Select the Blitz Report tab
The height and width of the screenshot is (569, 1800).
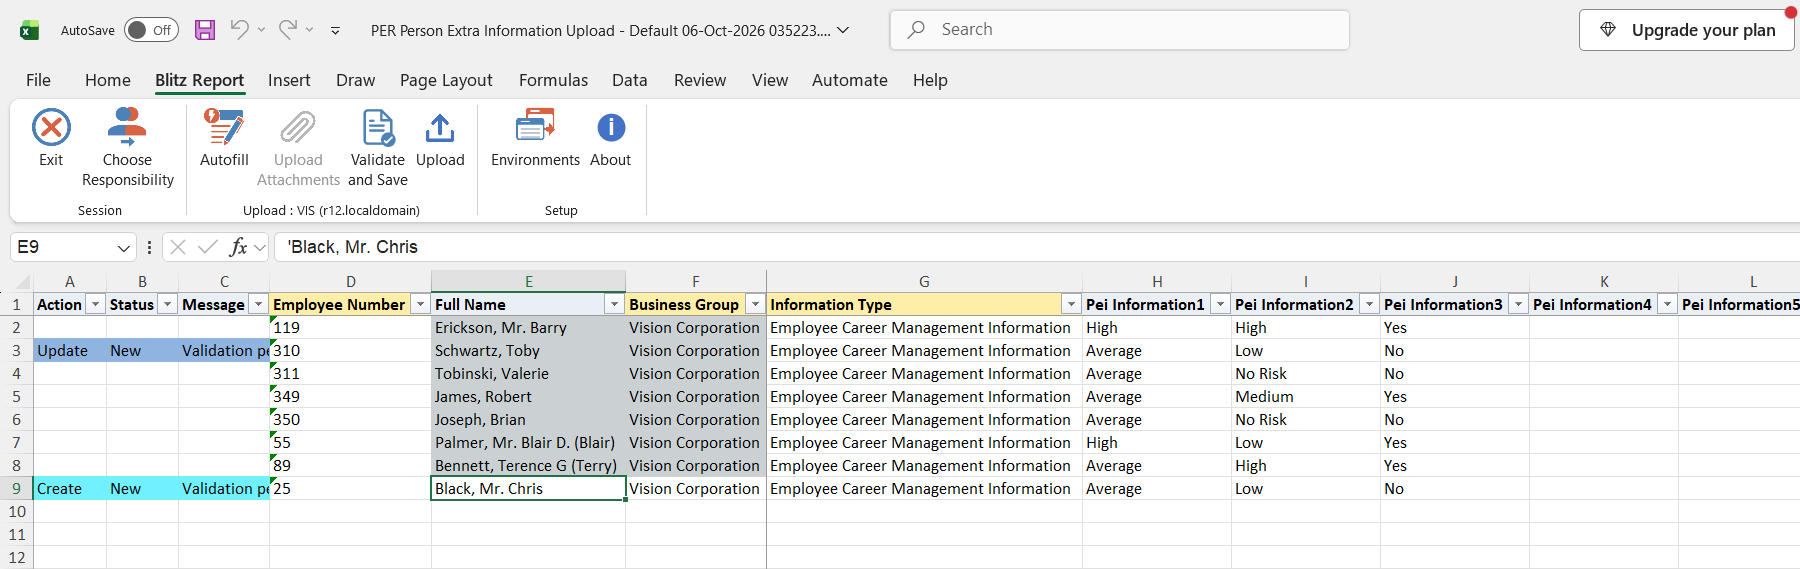(199, 80)
